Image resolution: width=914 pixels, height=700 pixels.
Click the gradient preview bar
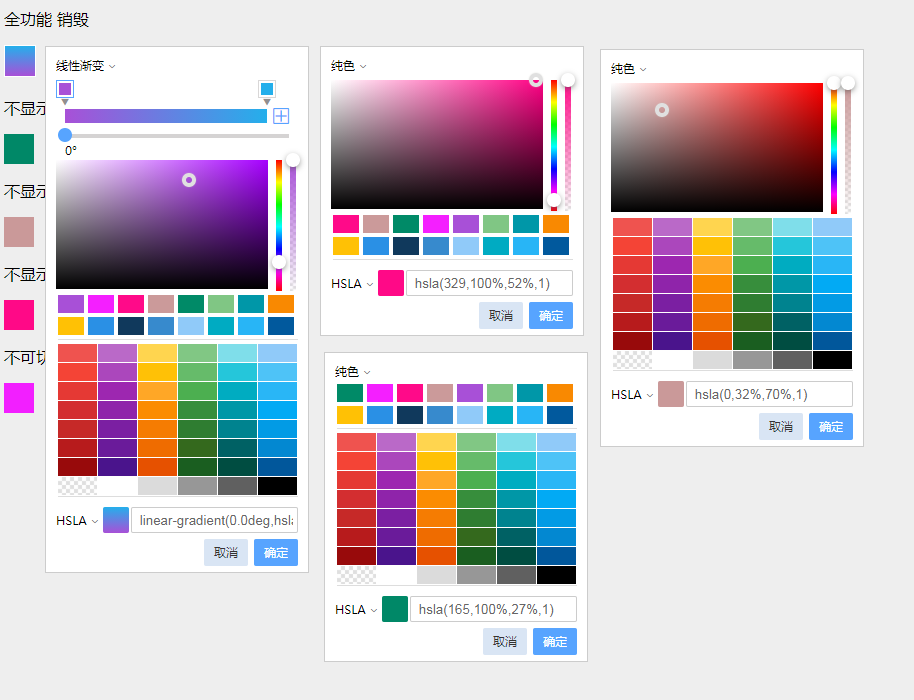click(166, 115)
